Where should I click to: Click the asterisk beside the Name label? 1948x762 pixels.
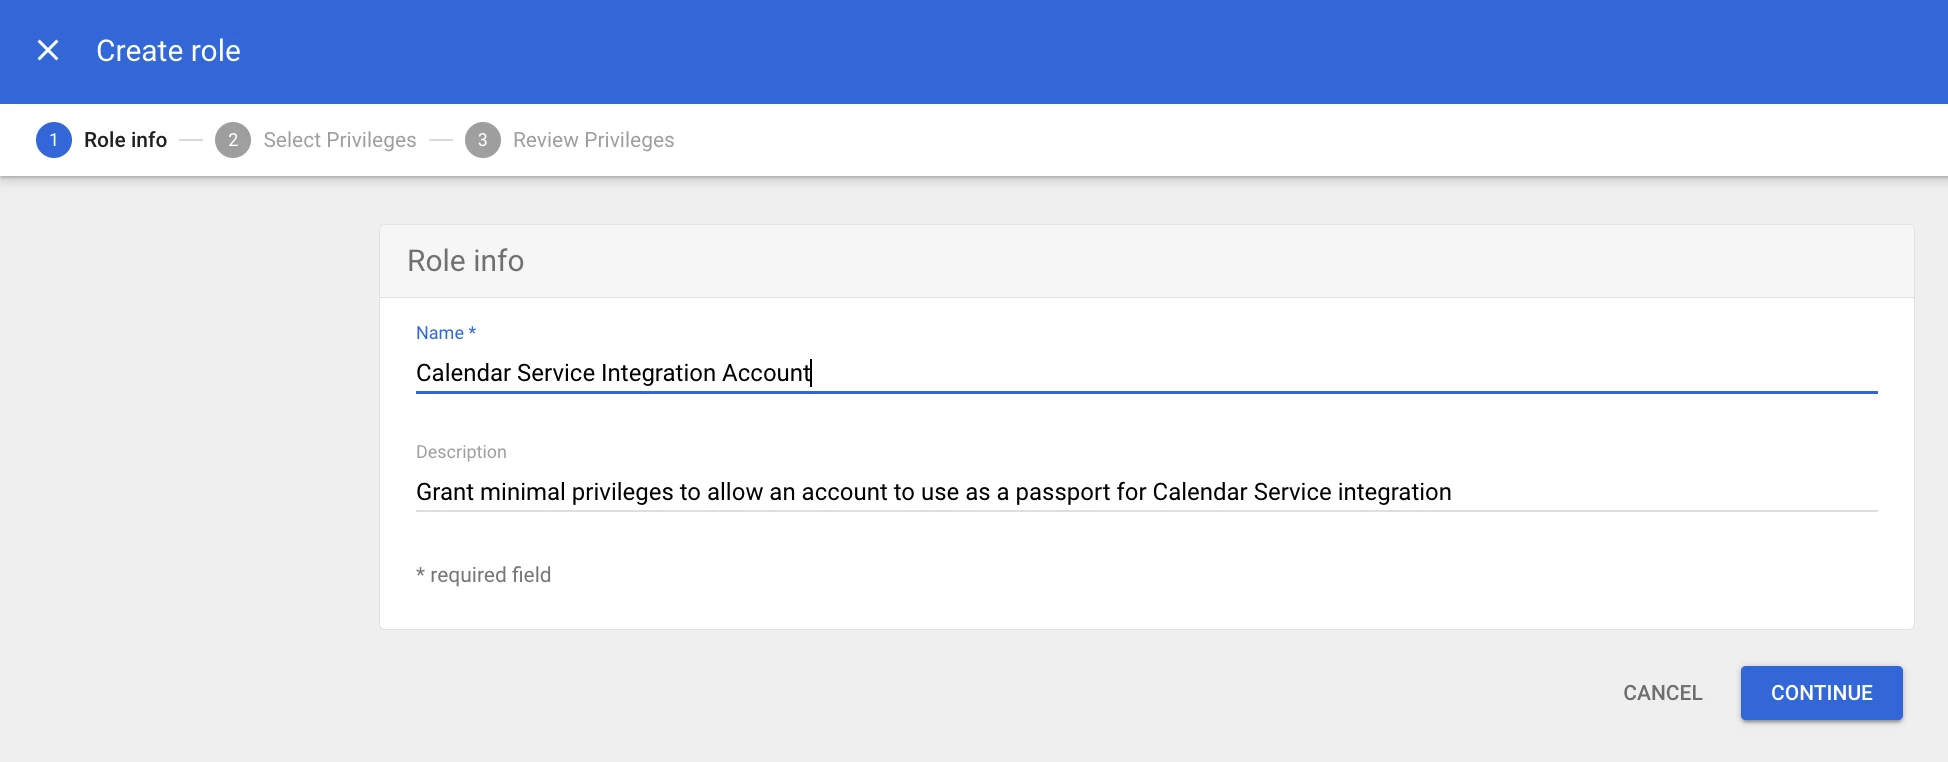click(x=472, y=331)
